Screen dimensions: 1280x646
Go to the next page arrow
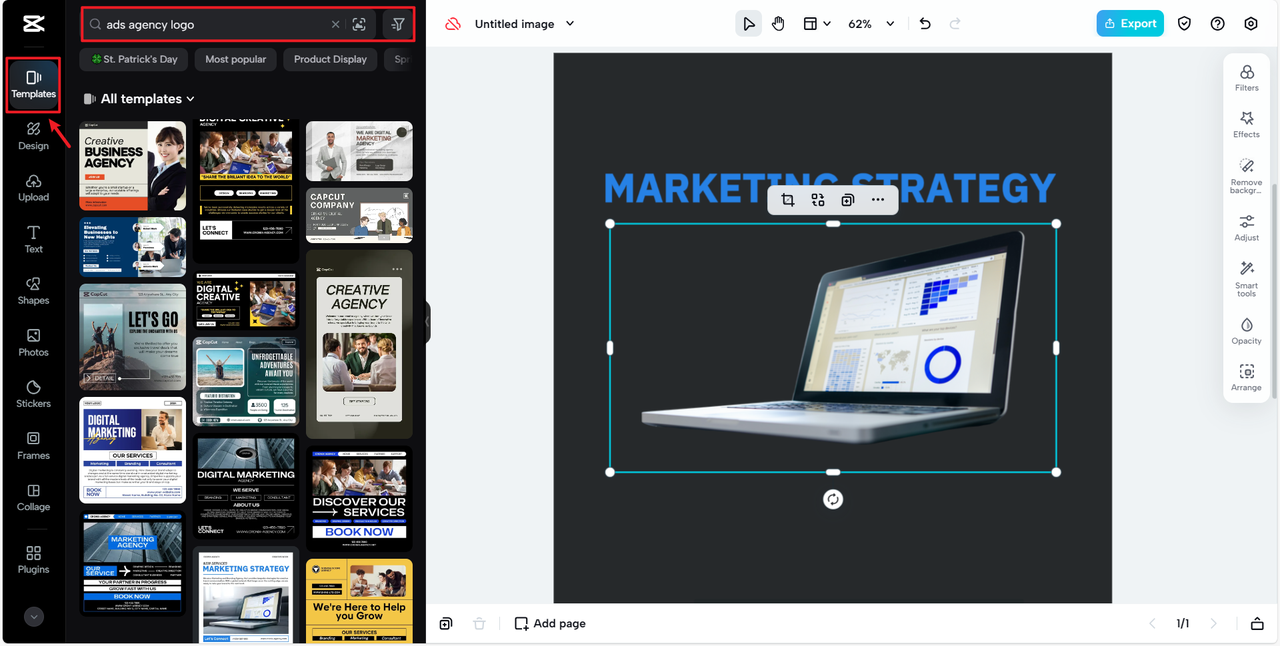tap(1214, 623)
